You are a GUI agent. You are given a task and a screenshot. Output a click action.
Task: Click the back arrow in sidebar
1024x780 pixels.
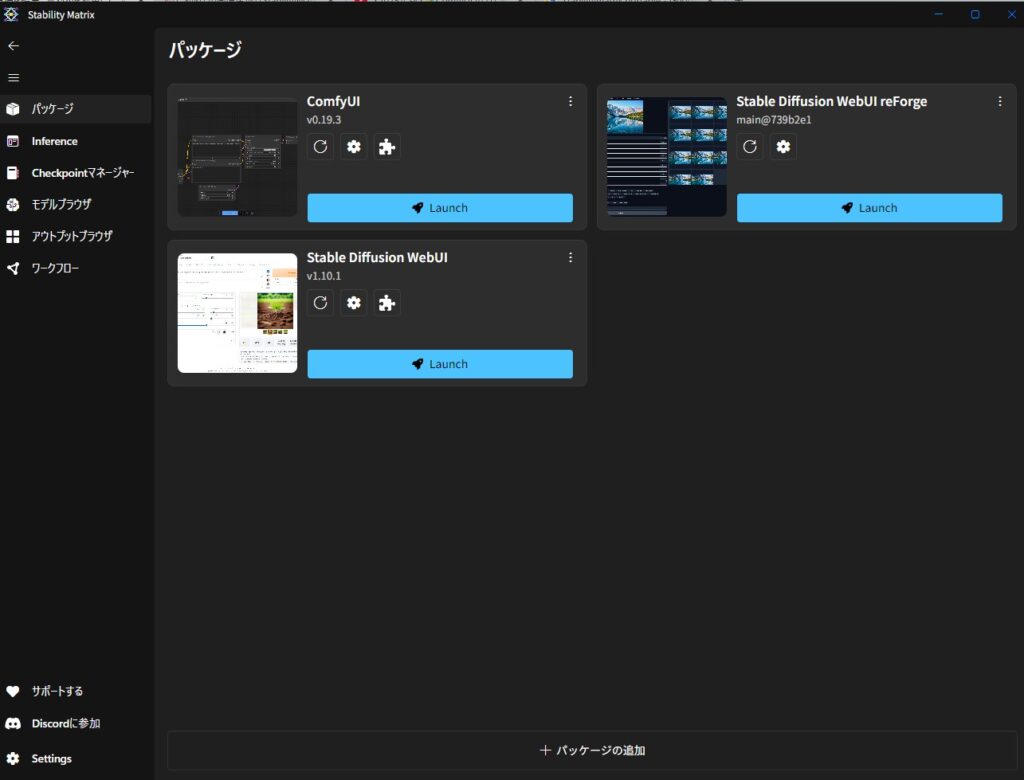tap(13, 46)
